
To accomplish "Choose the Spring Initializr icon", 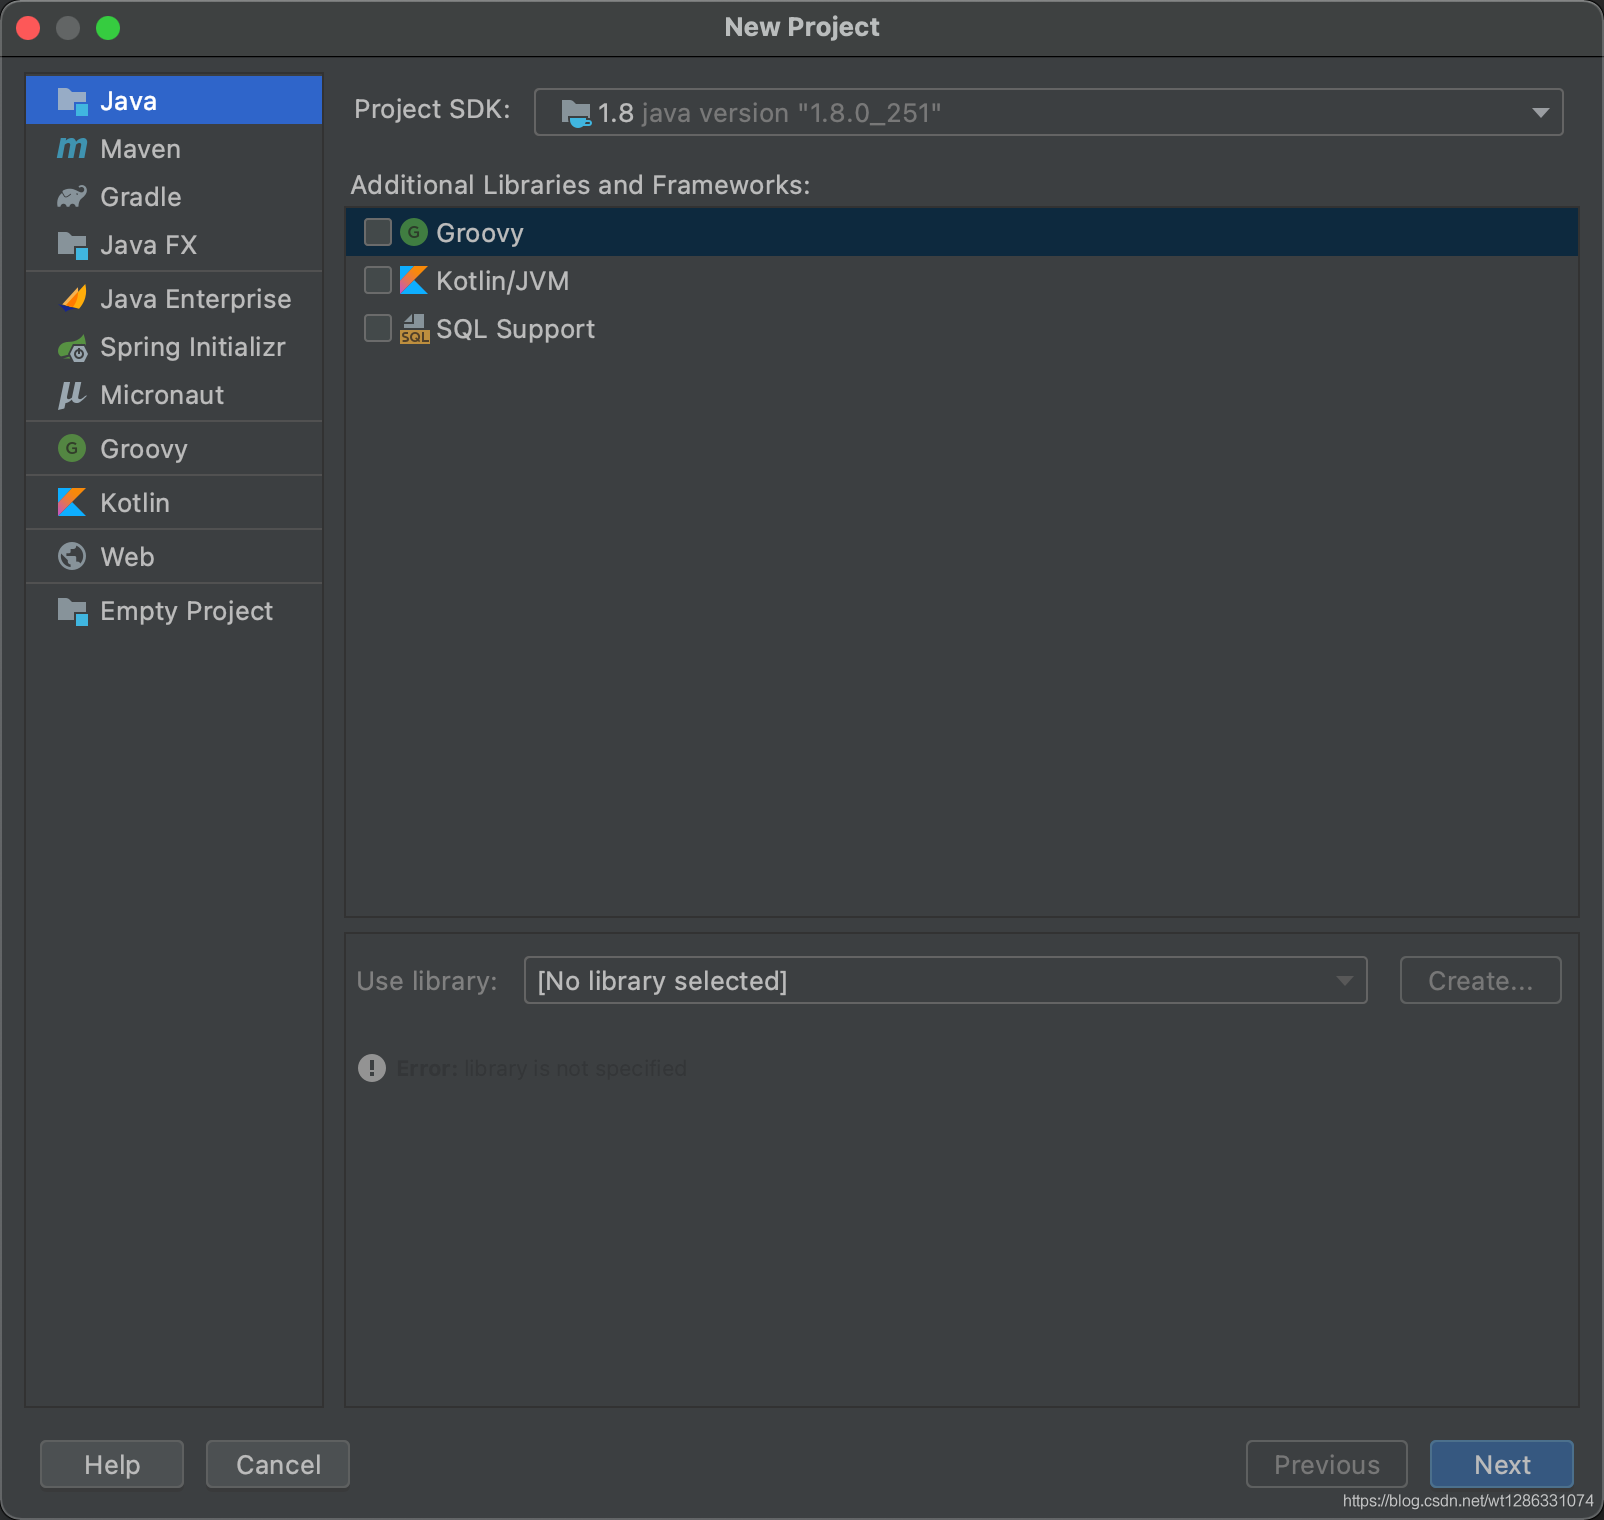I will [72, 348].
